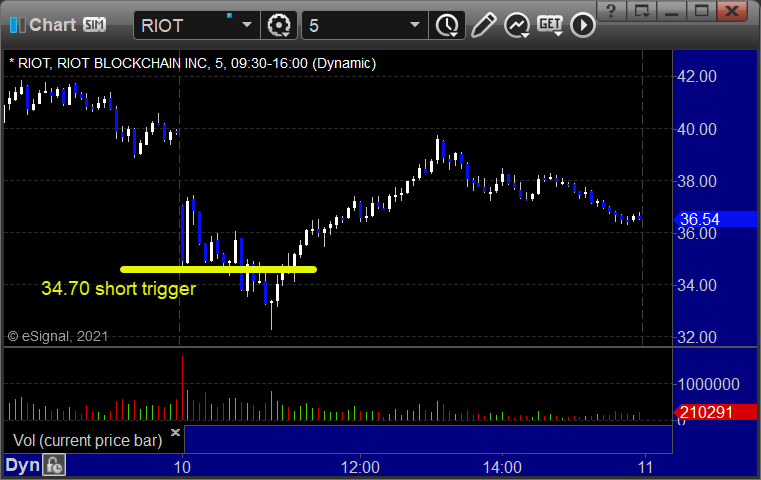Click the 1000000 volume axis label
The image size is (761, 480).
[709, 384]
